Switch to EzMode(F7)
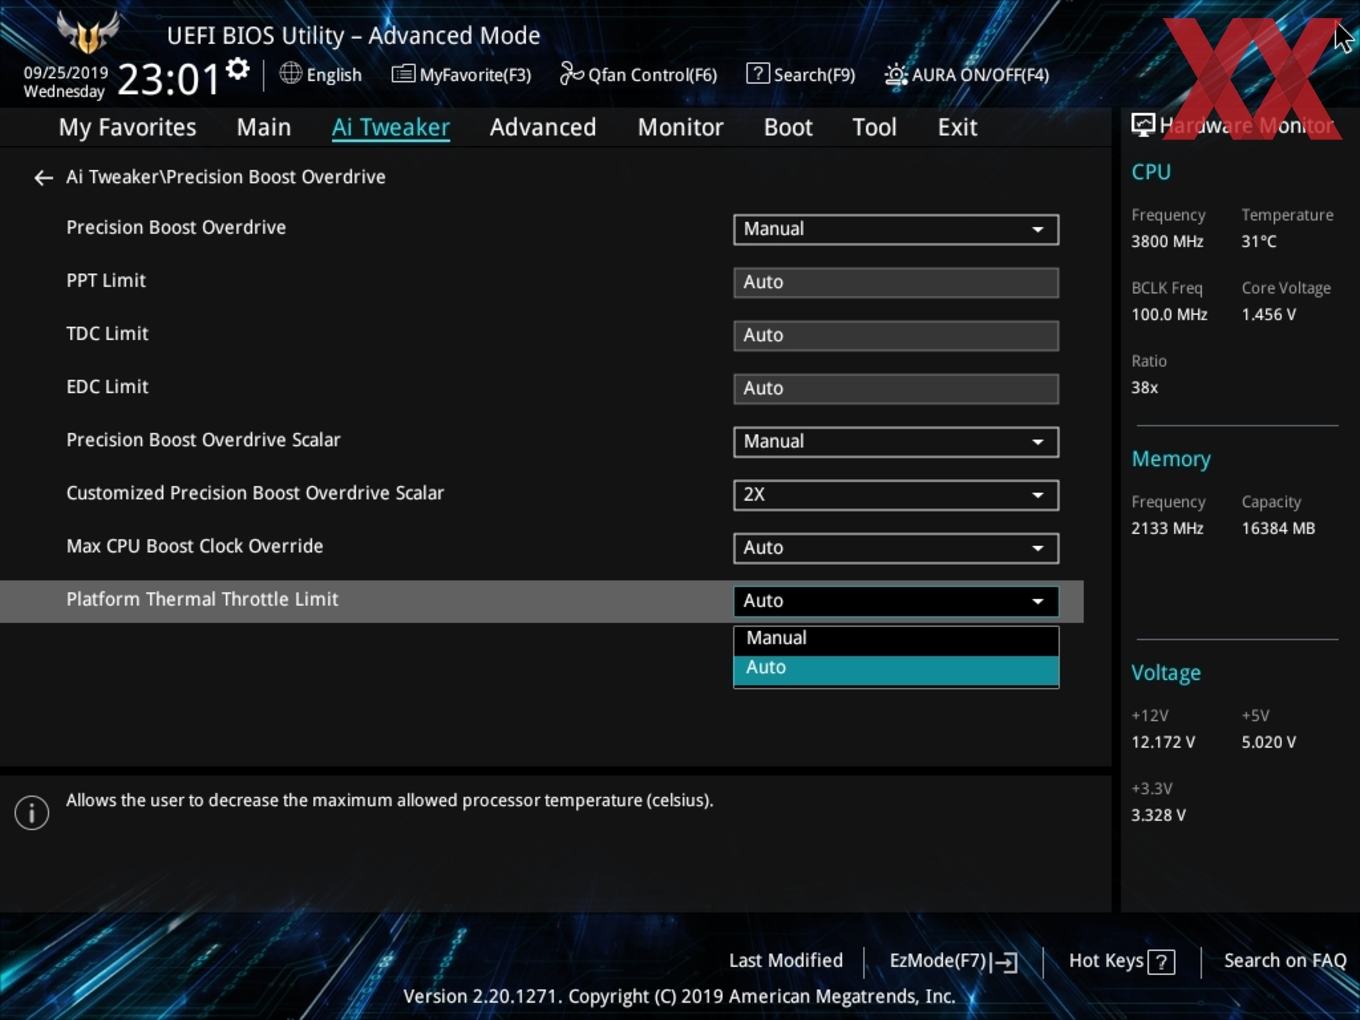Screen dimensions: 1360x1020 (x=953, y=961)
